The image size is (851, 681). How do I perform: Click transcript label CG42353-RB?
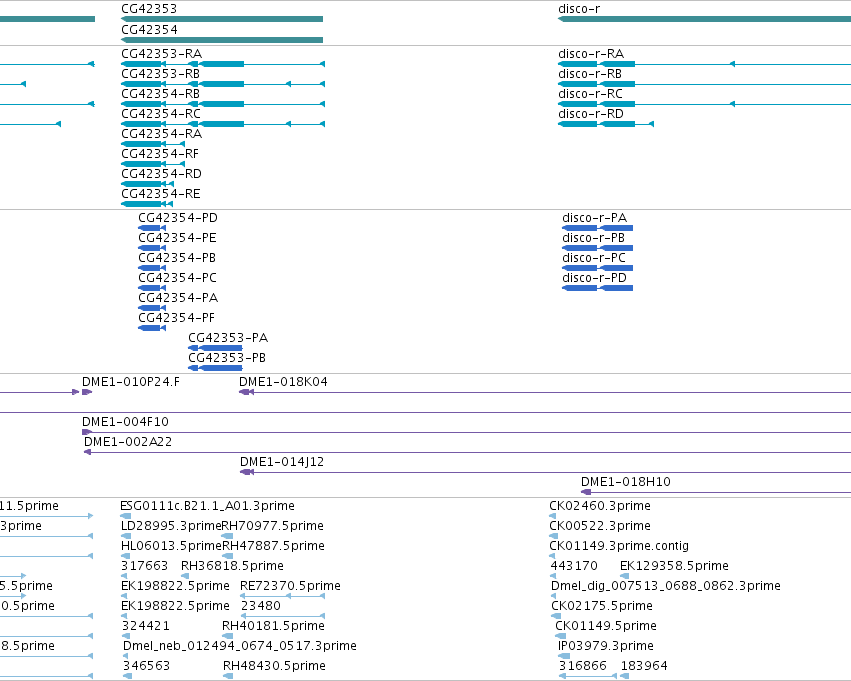[x=161, y=74]
